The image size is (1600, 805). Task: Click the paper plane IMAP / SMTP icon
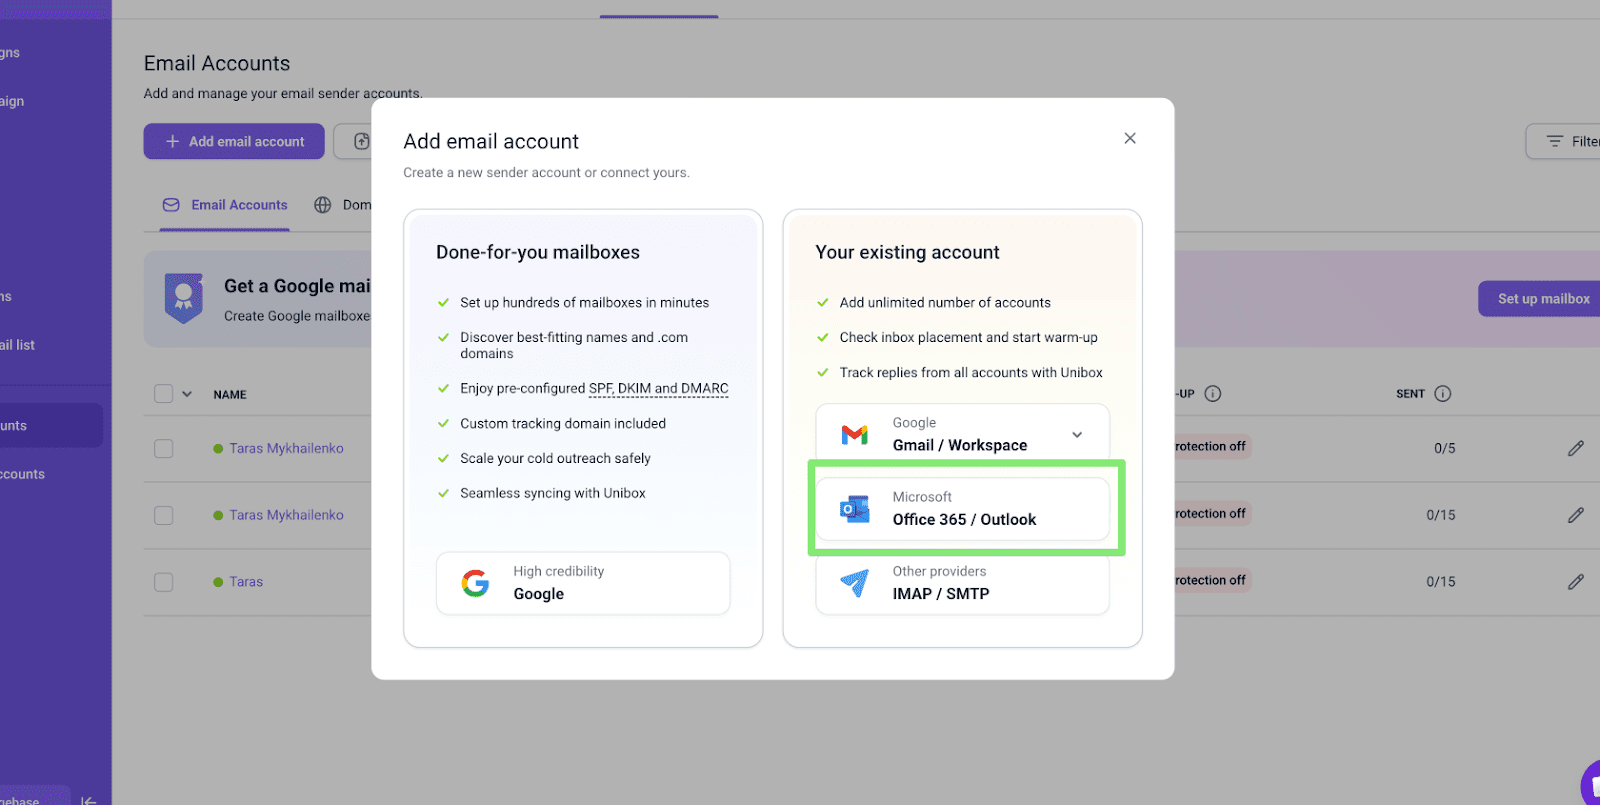[x=854, y=583]
